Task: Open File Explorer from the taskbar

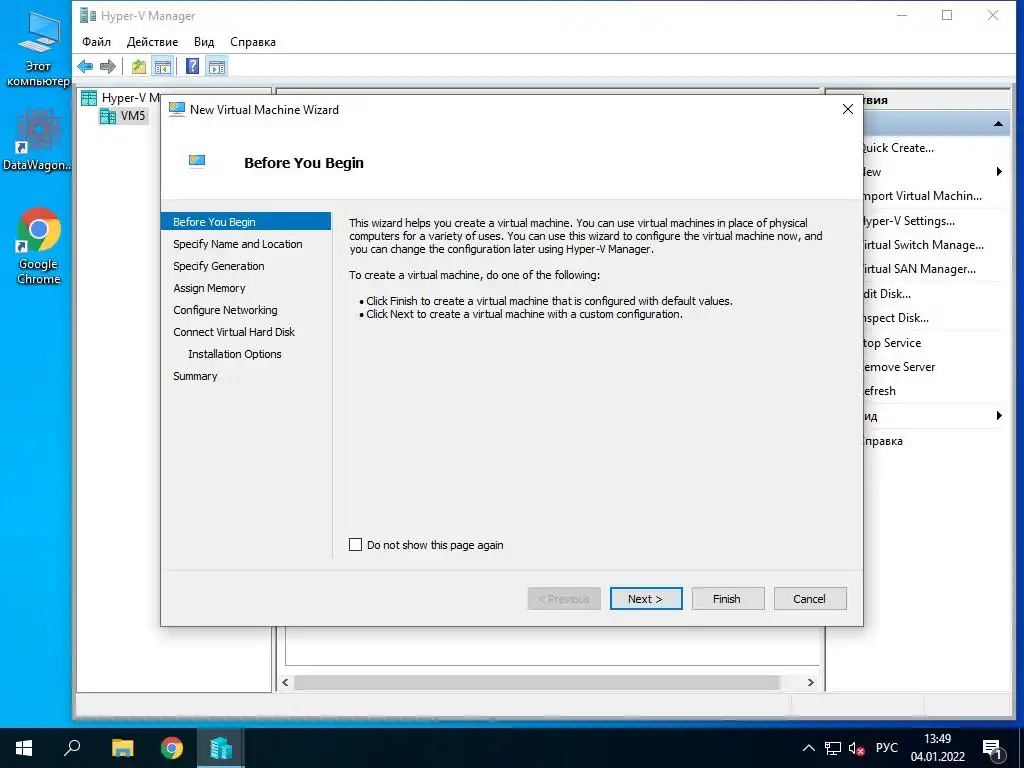Action: click(122, 748)
